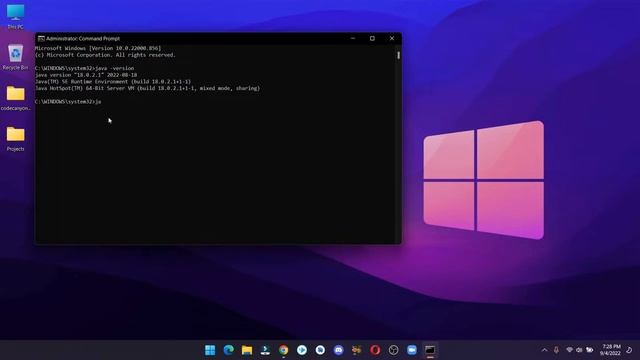Click the Java SE Runtime Environment line
This screenshot has width=640, height=360.
[113, 82]
